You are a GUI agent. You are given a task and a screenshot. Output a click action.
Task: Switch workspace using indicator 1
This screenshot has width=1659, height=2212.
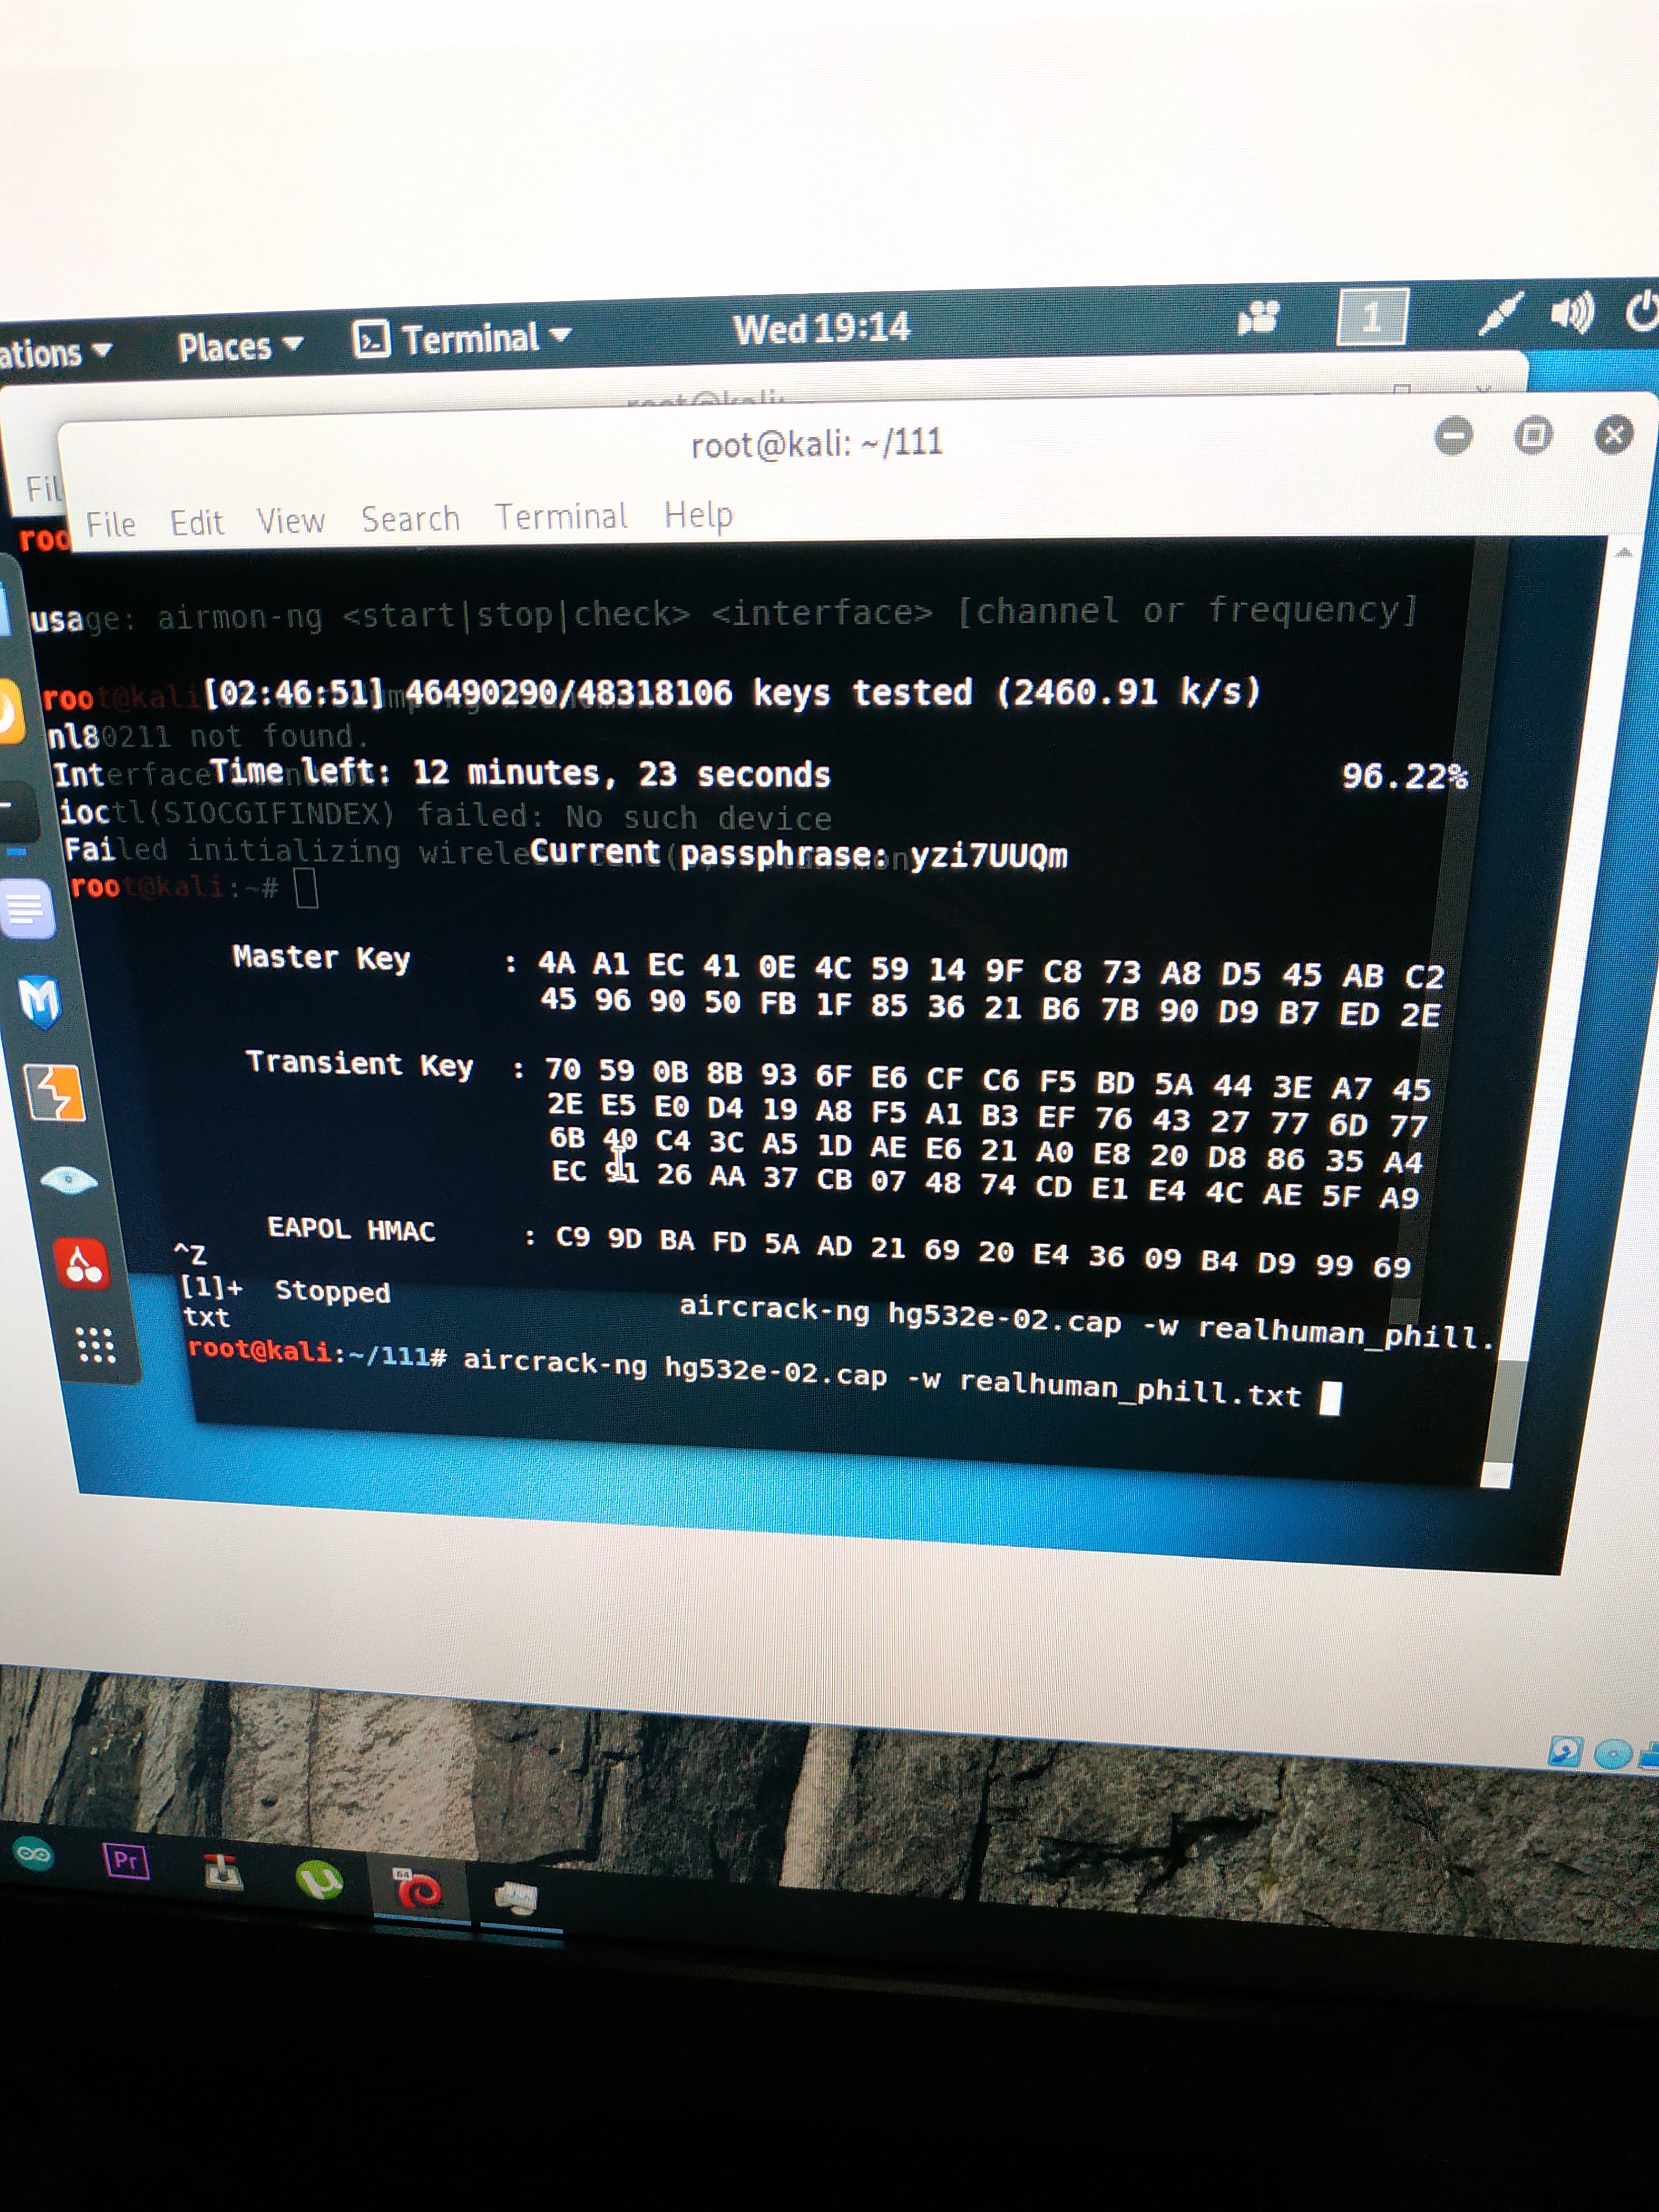1372,317
